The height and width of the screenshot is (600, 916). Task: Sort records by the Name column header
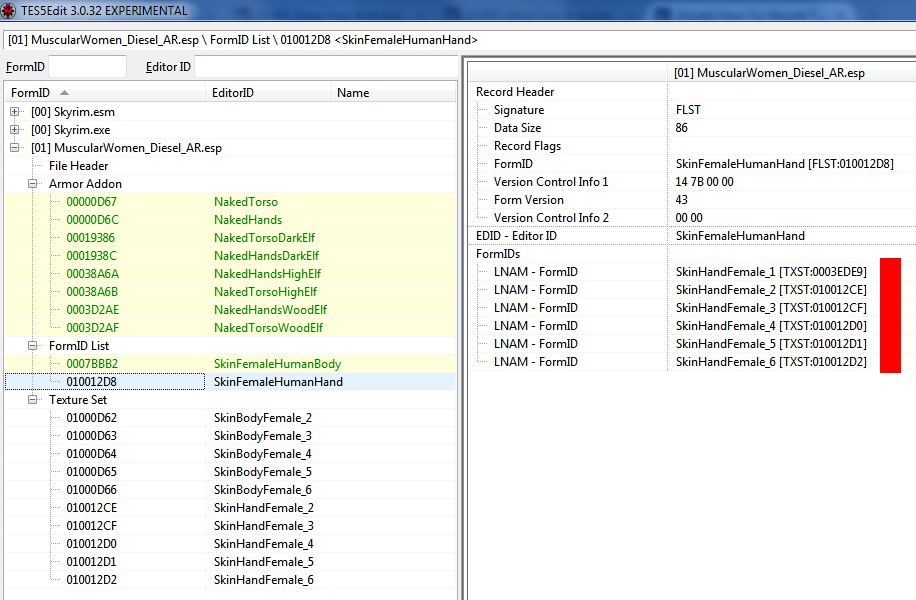tap(390, 93)
